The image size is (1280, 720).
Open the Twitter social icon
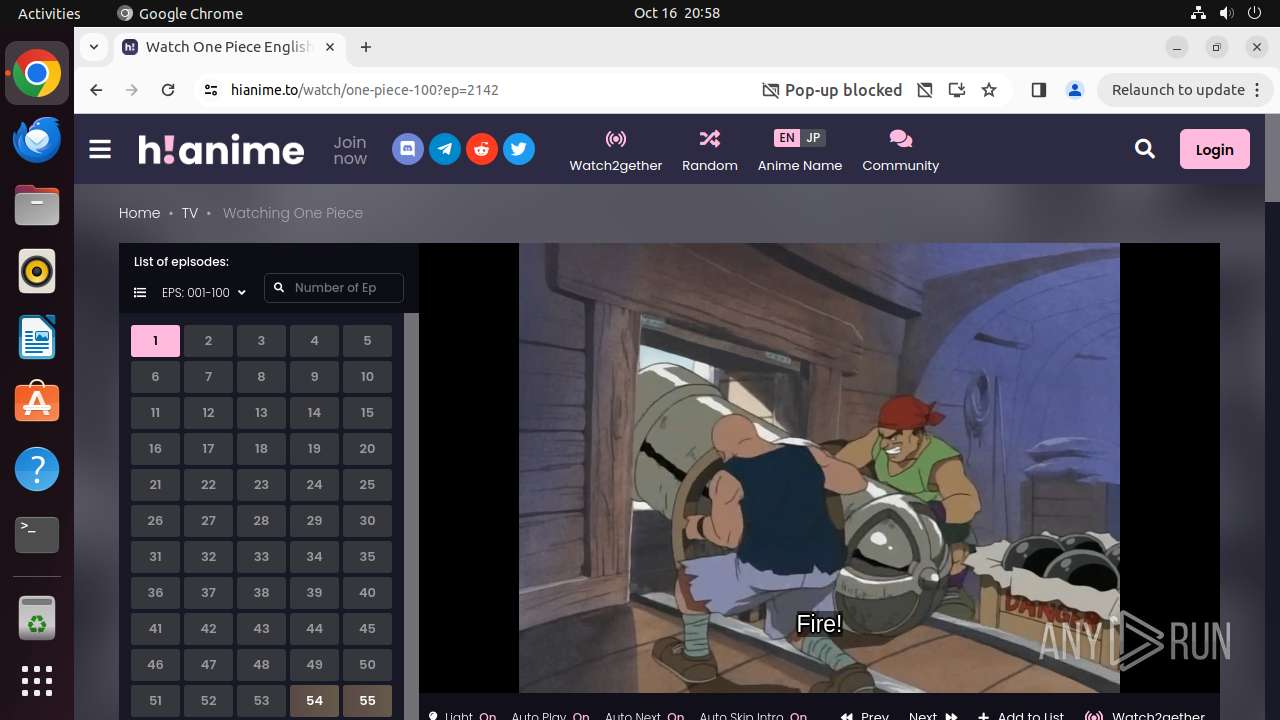coord(519,149)
